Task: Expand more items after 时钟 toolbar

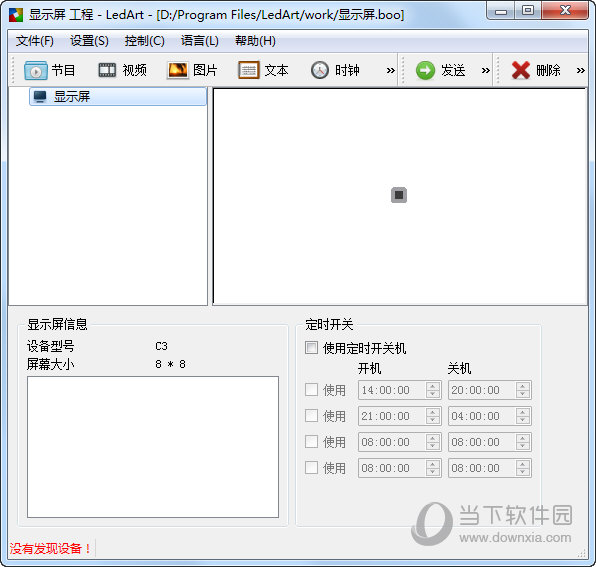Action: [x=390, y=70]
